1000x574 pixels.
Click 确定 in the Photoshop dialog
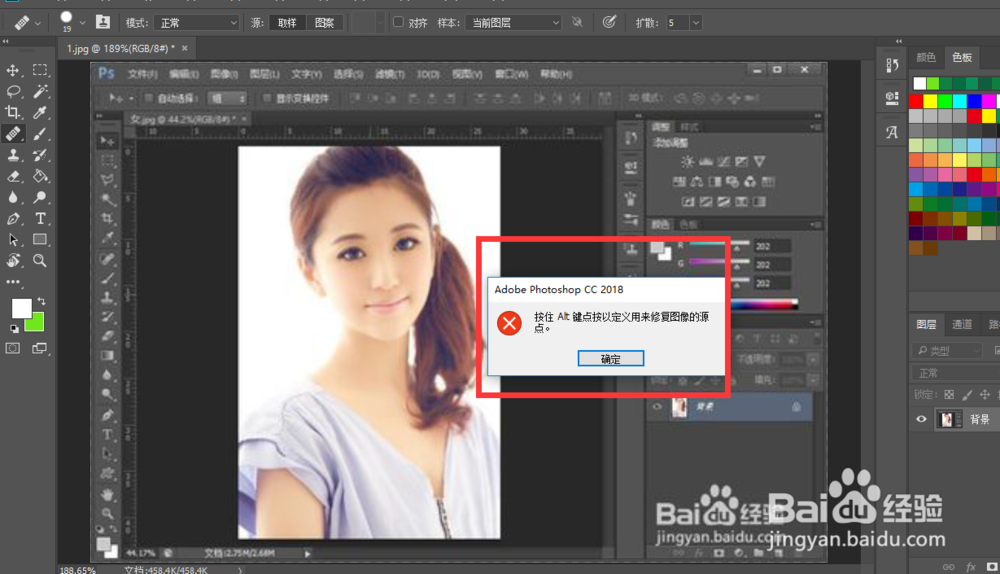point(610,358)
